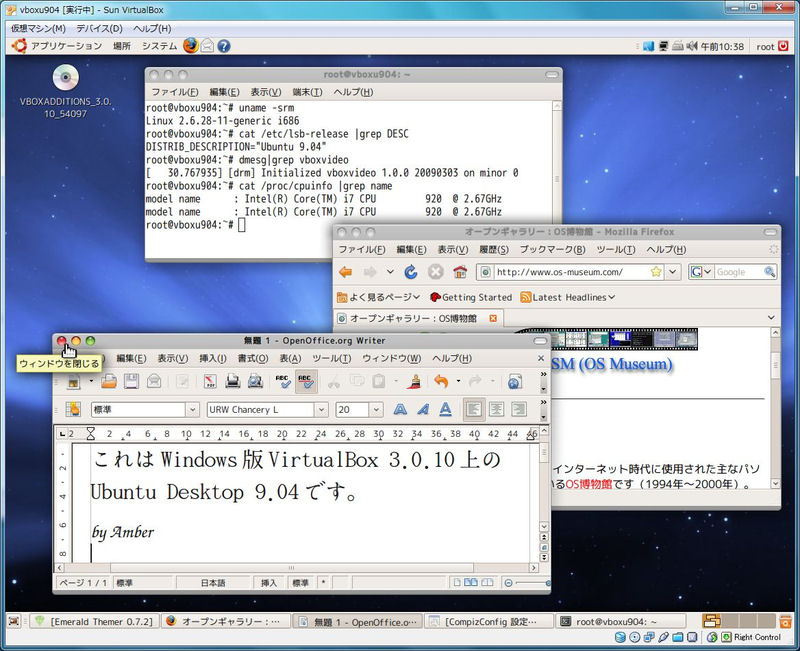Open the Firefox search engine dropdown
This screenshot has width=800, height=651.
pyautogui.click(x=708, y=272)
